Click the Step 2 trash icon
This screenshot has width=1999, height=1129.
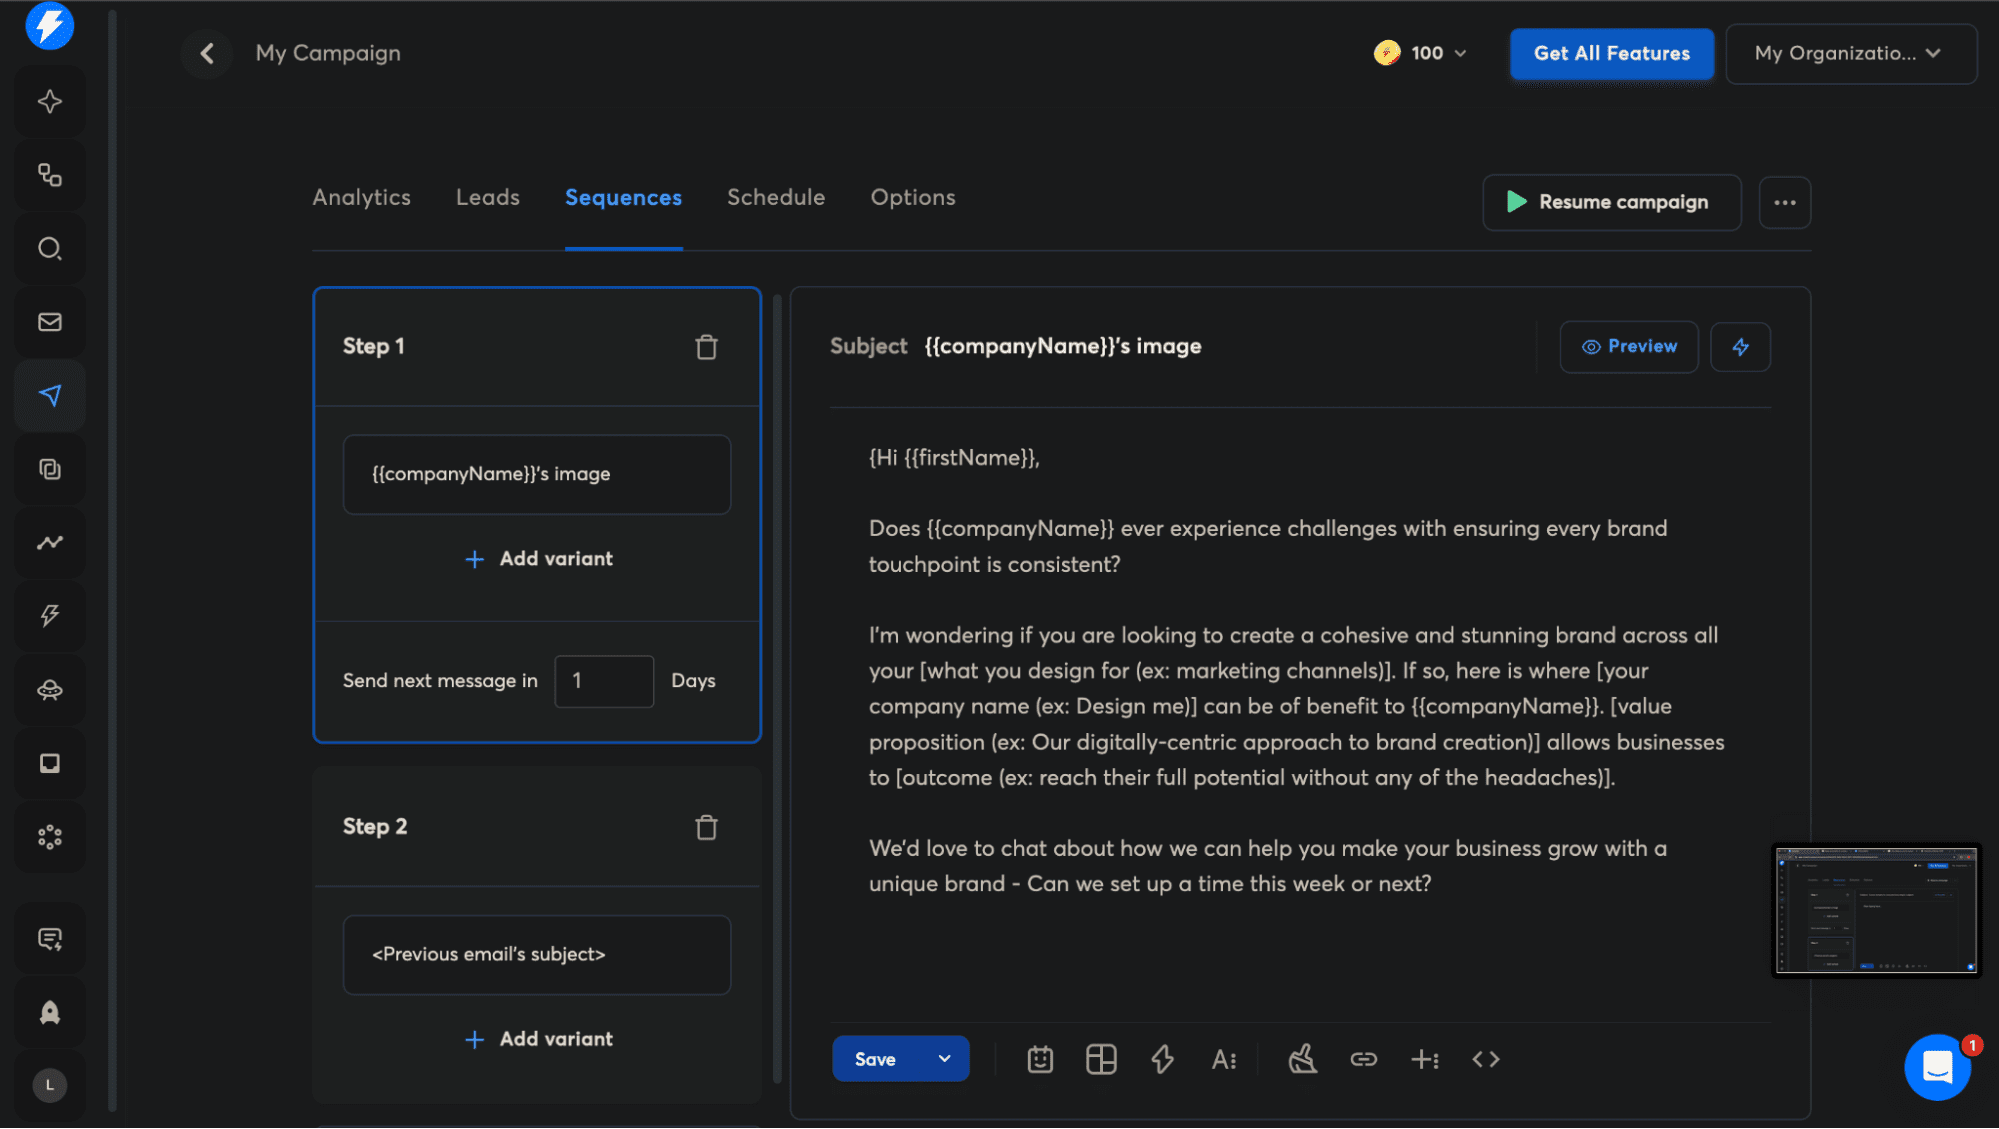pos(706,827)
